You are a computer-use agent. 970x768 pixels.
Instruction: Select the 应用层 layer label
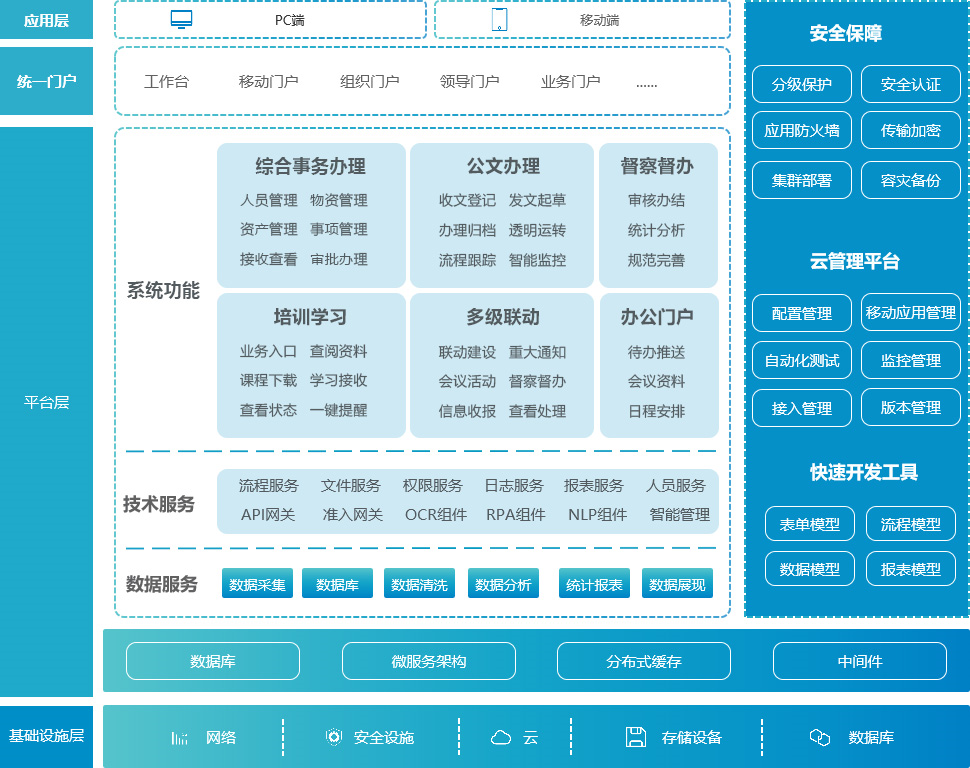click(x=46, y=20)
